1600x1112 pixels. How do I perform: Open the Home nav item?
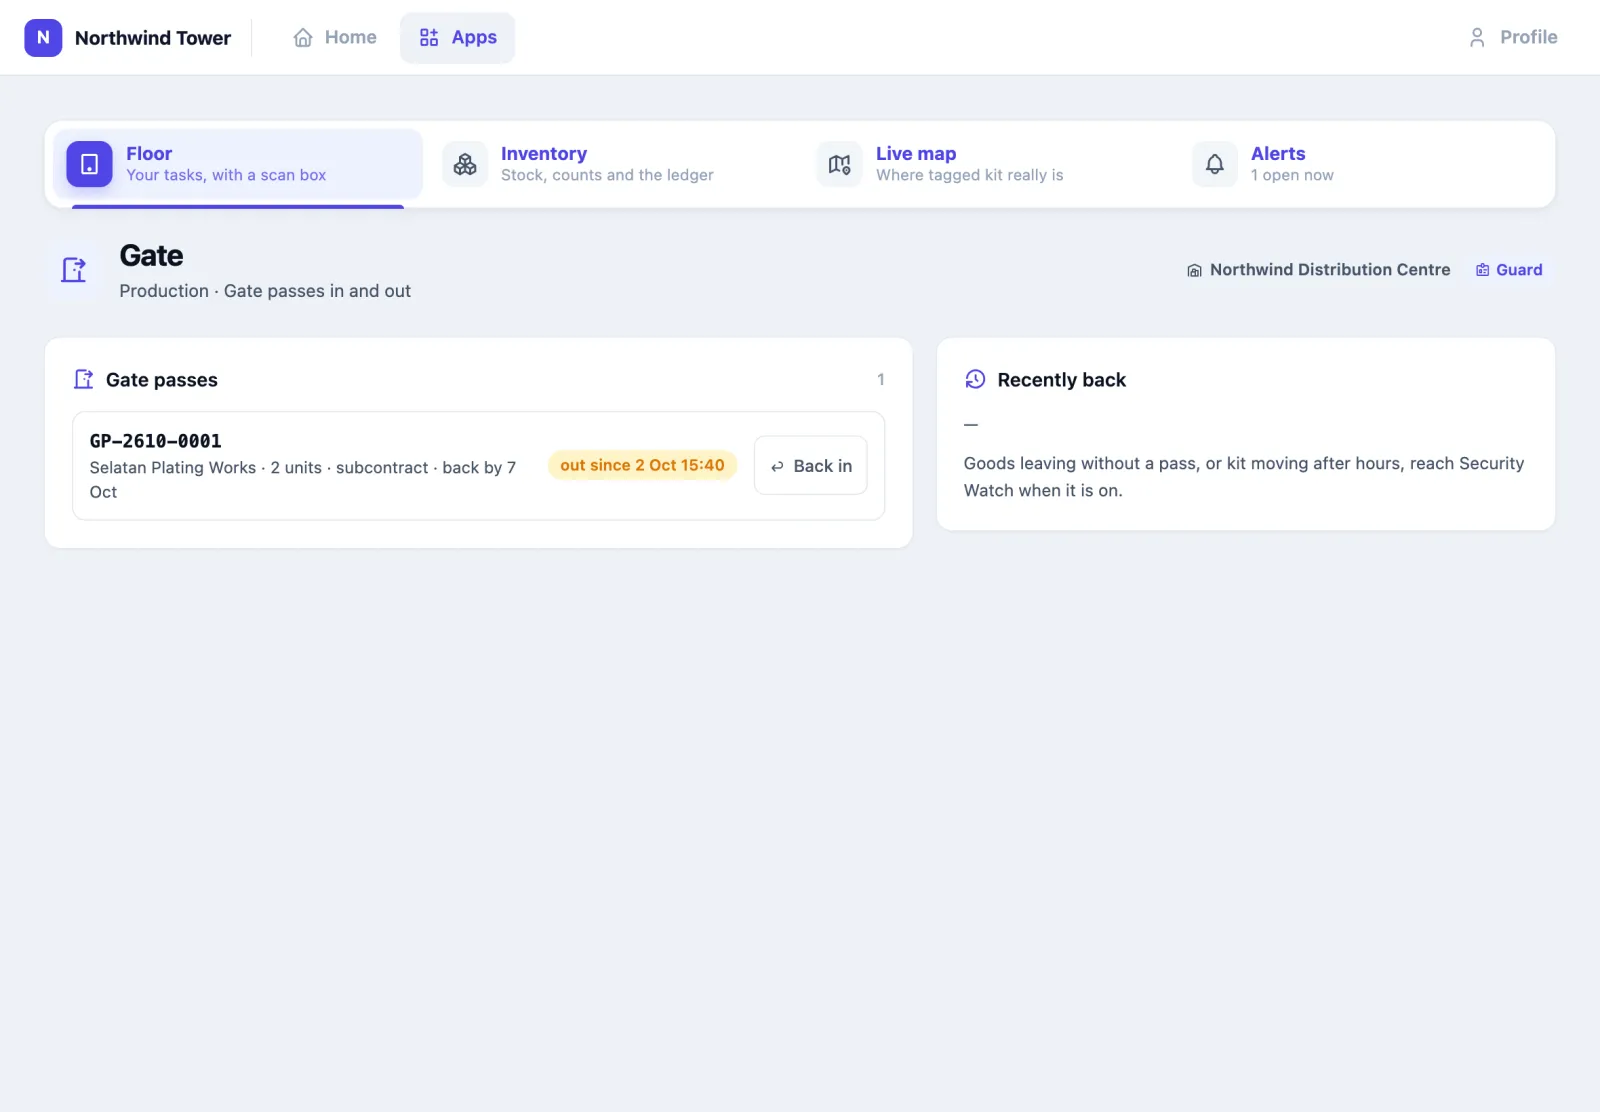[x=335, y=38]
